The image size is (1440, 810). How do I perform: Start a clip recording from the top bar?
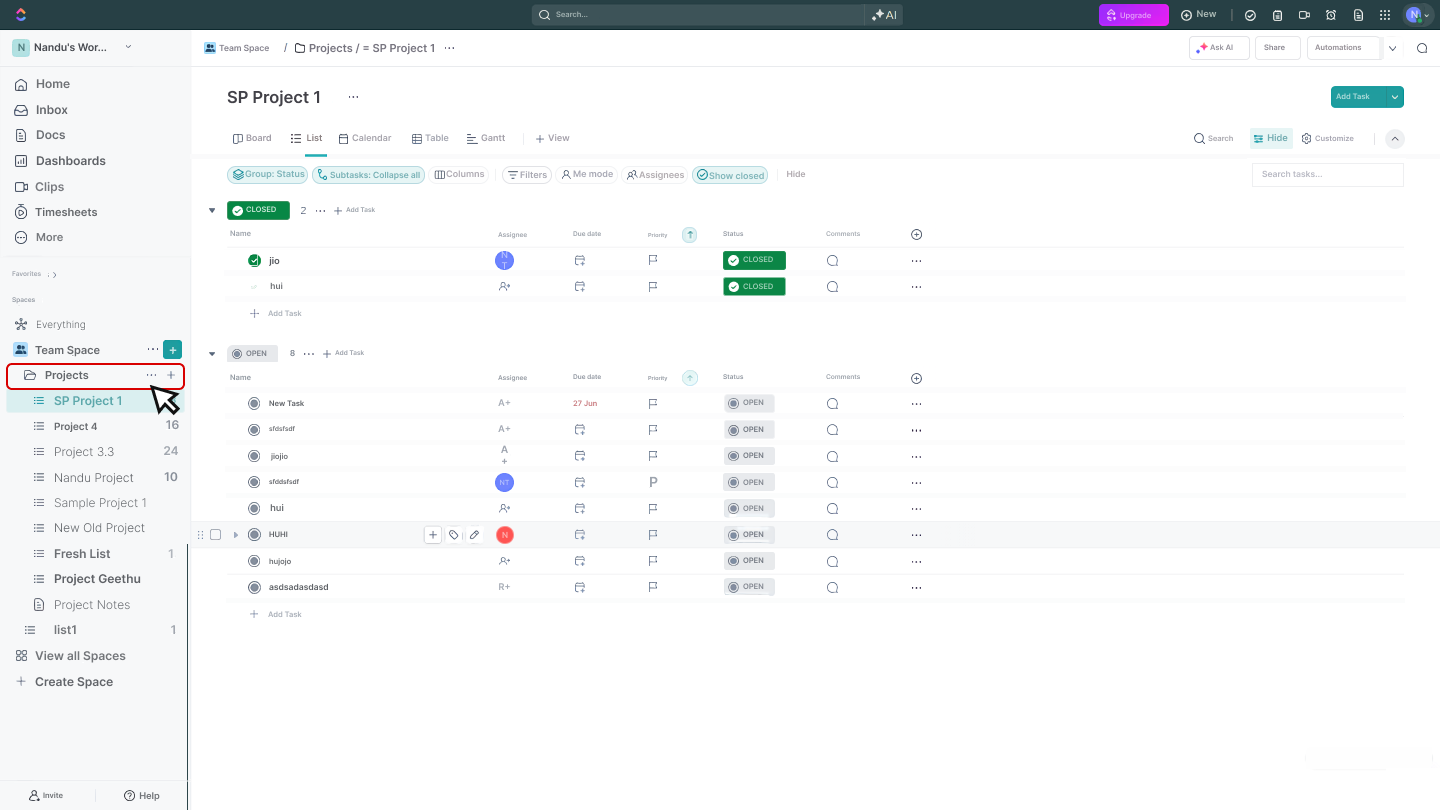[1303, 15]
